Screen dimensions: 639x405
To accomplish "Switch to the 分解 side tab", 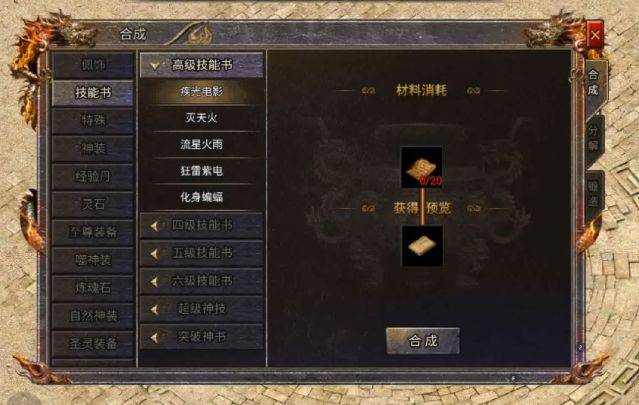I will click(594, 139).
